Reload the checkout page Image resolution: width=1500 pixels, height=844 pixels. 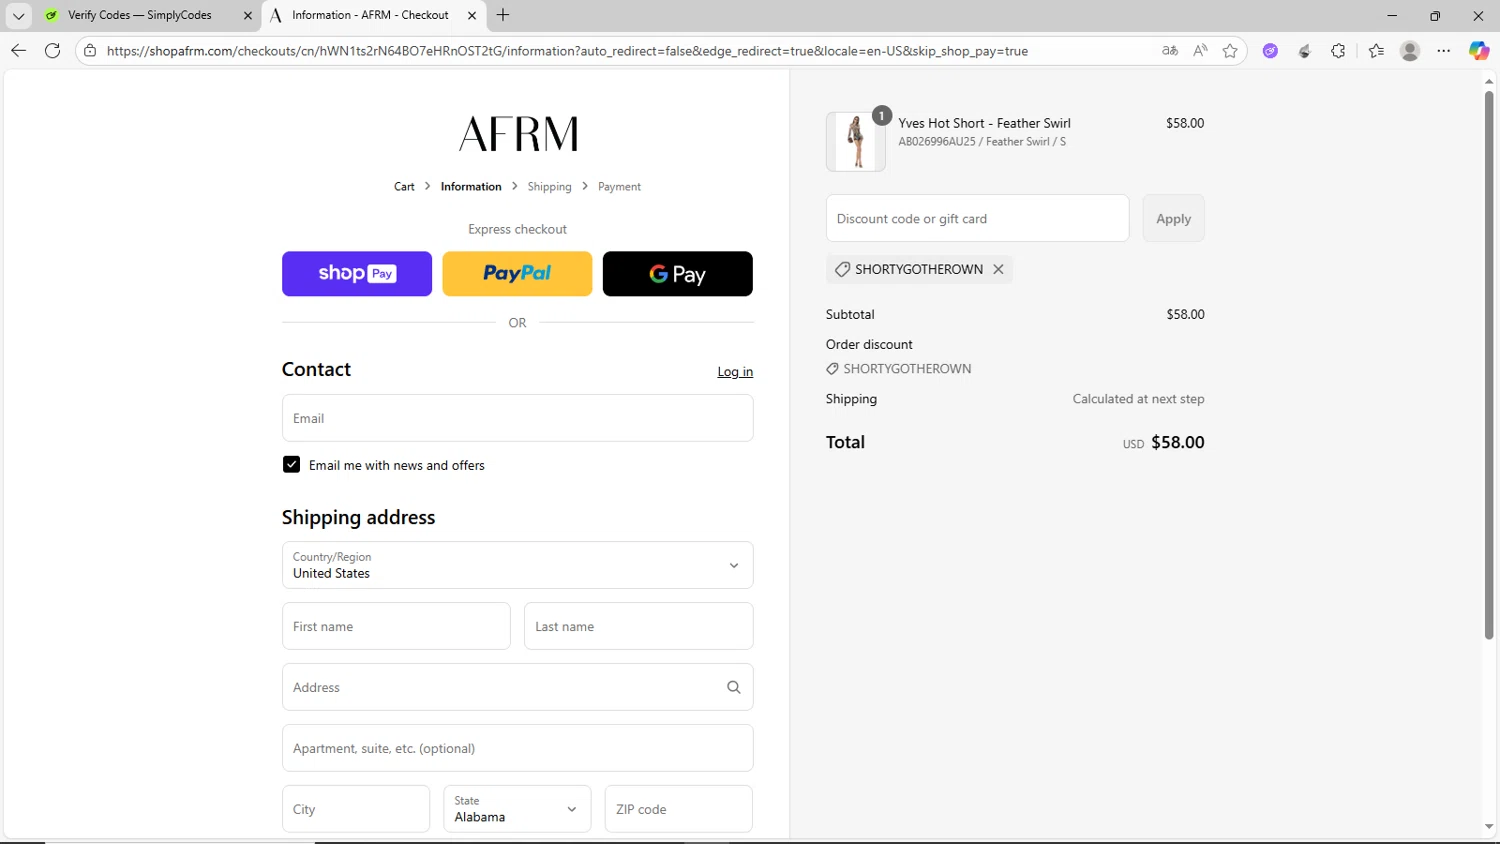point(53,51)
